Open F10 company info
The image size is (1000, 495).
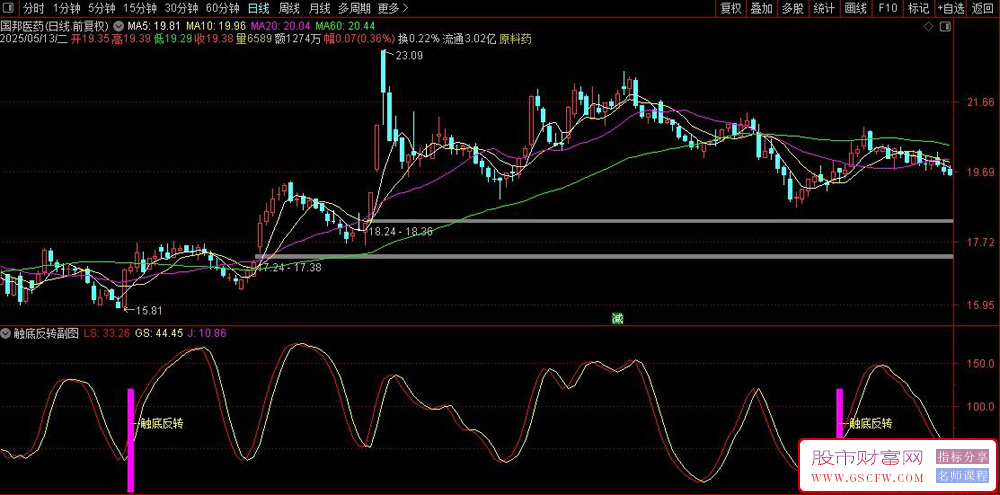[887, 8]
